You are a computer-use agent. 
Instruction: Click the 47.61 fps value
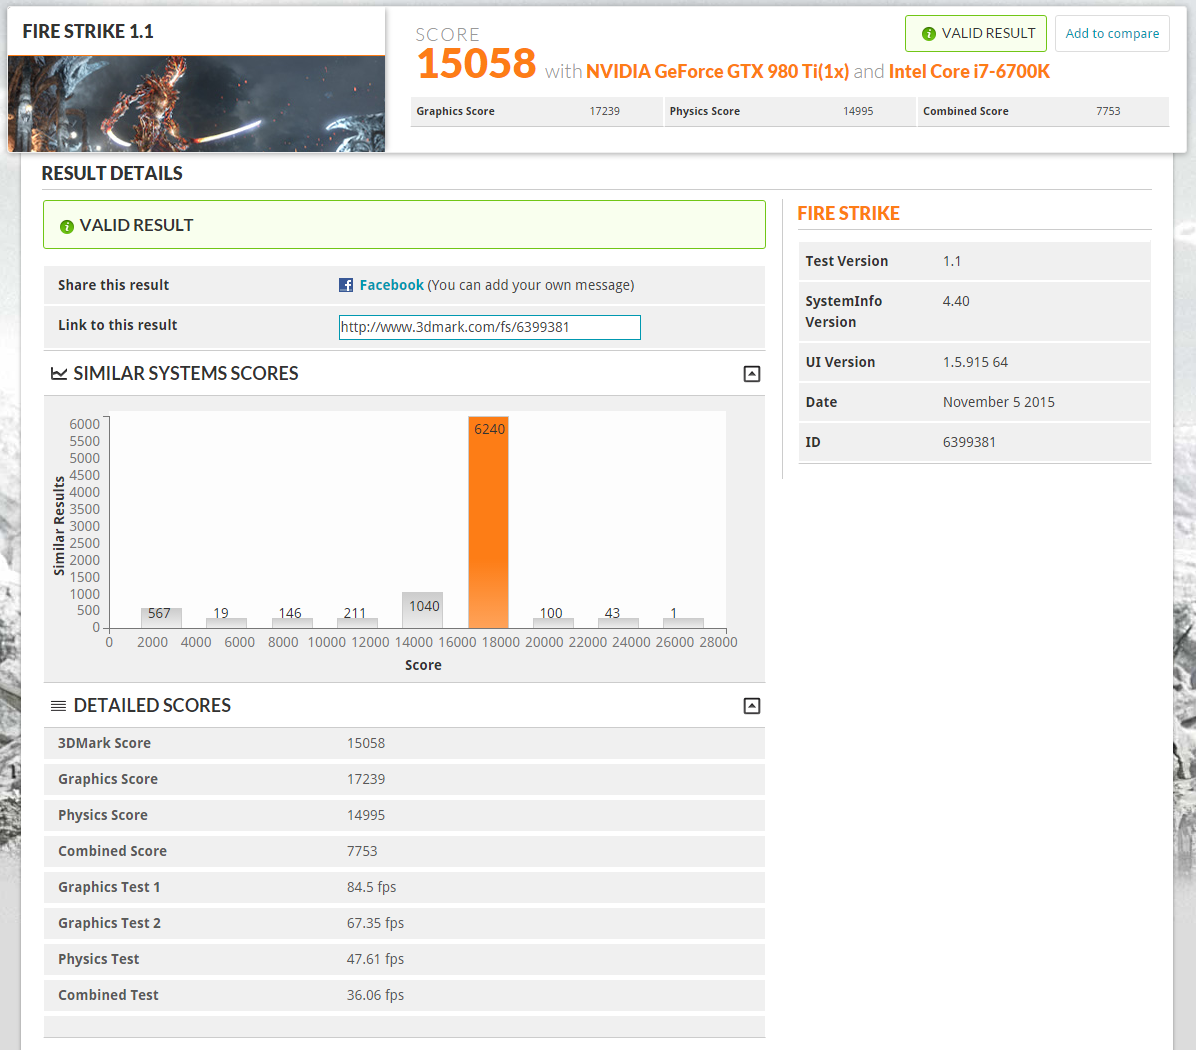click(375, 959)
